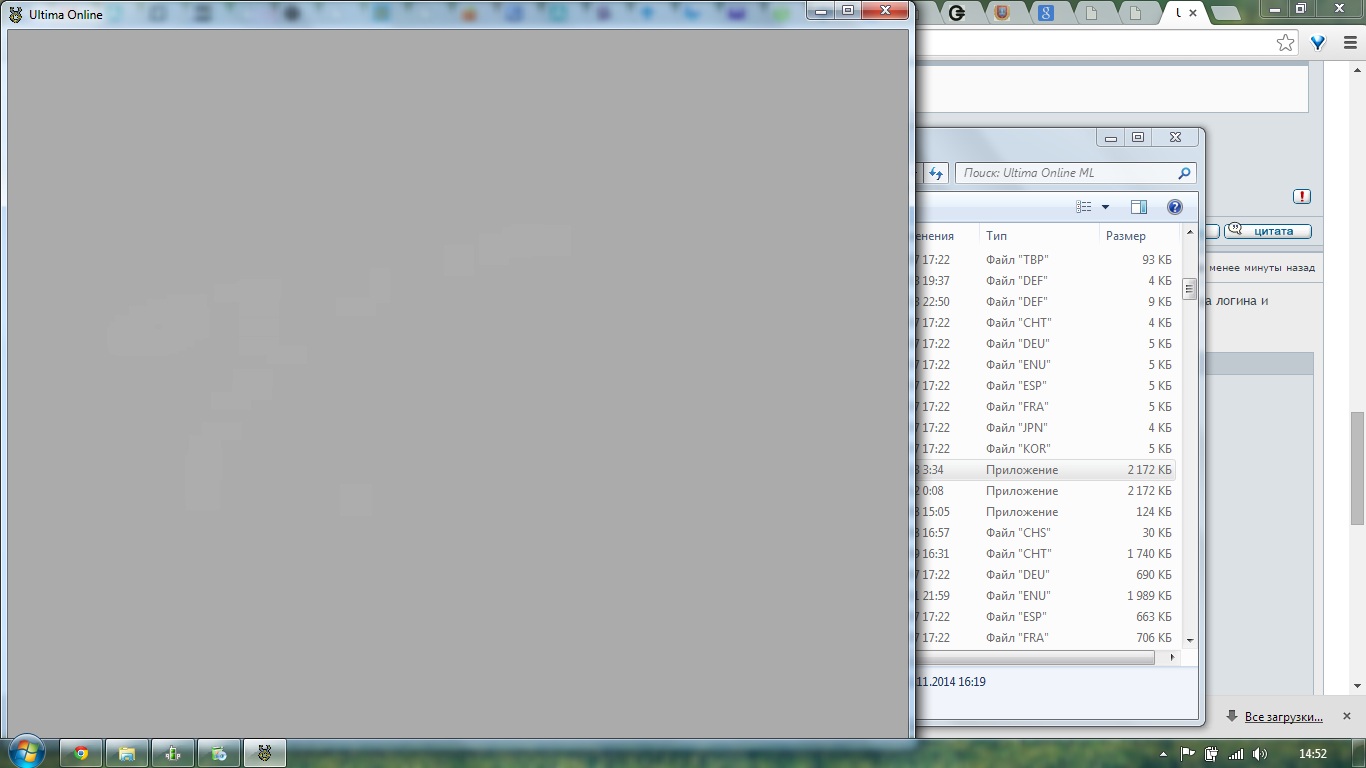Click the blue funnel extension icon
1366x768 pixels.
(1318, 43)
